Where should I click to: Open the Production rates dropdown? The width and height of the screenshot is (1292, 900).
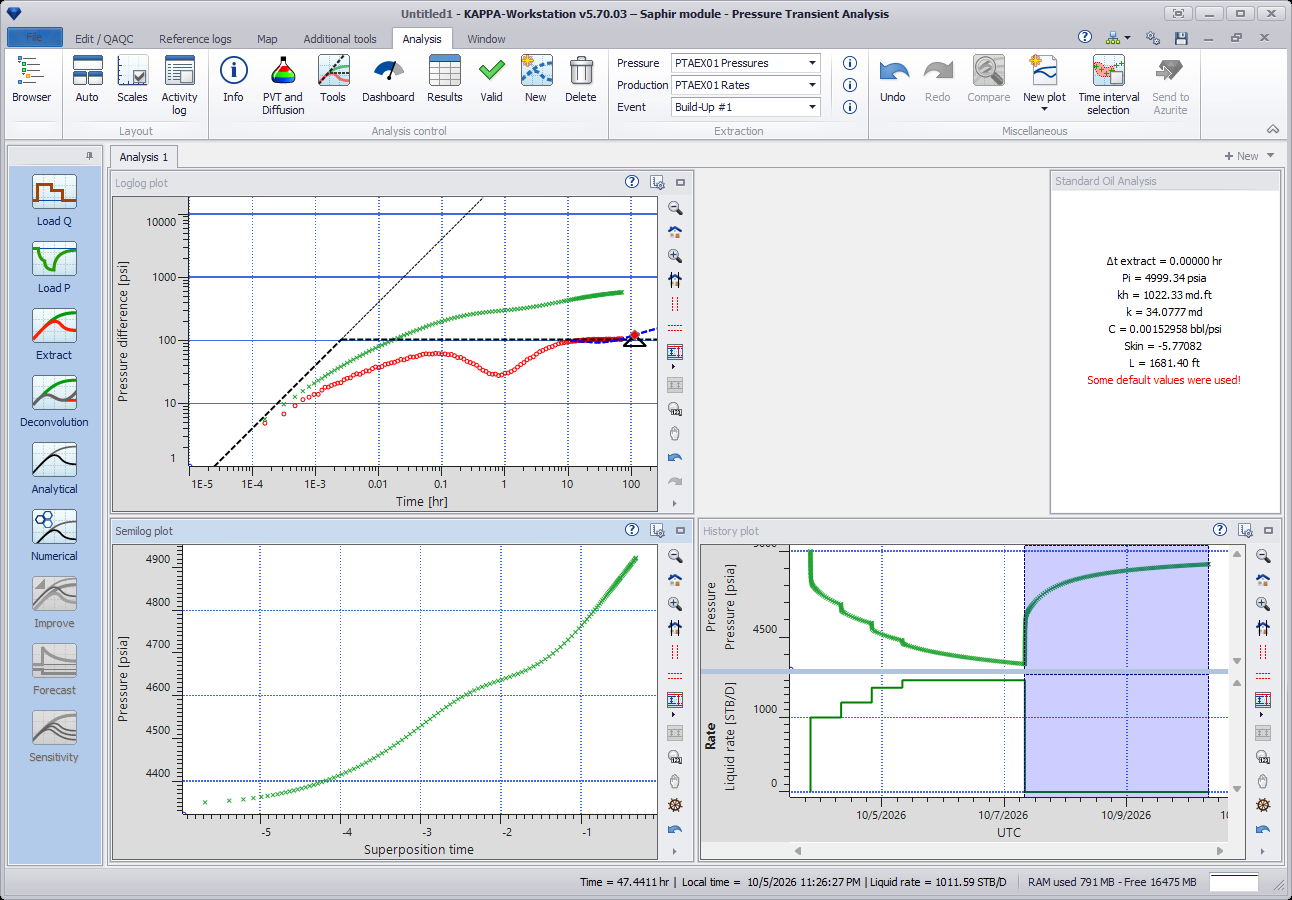tap(812, 85)
